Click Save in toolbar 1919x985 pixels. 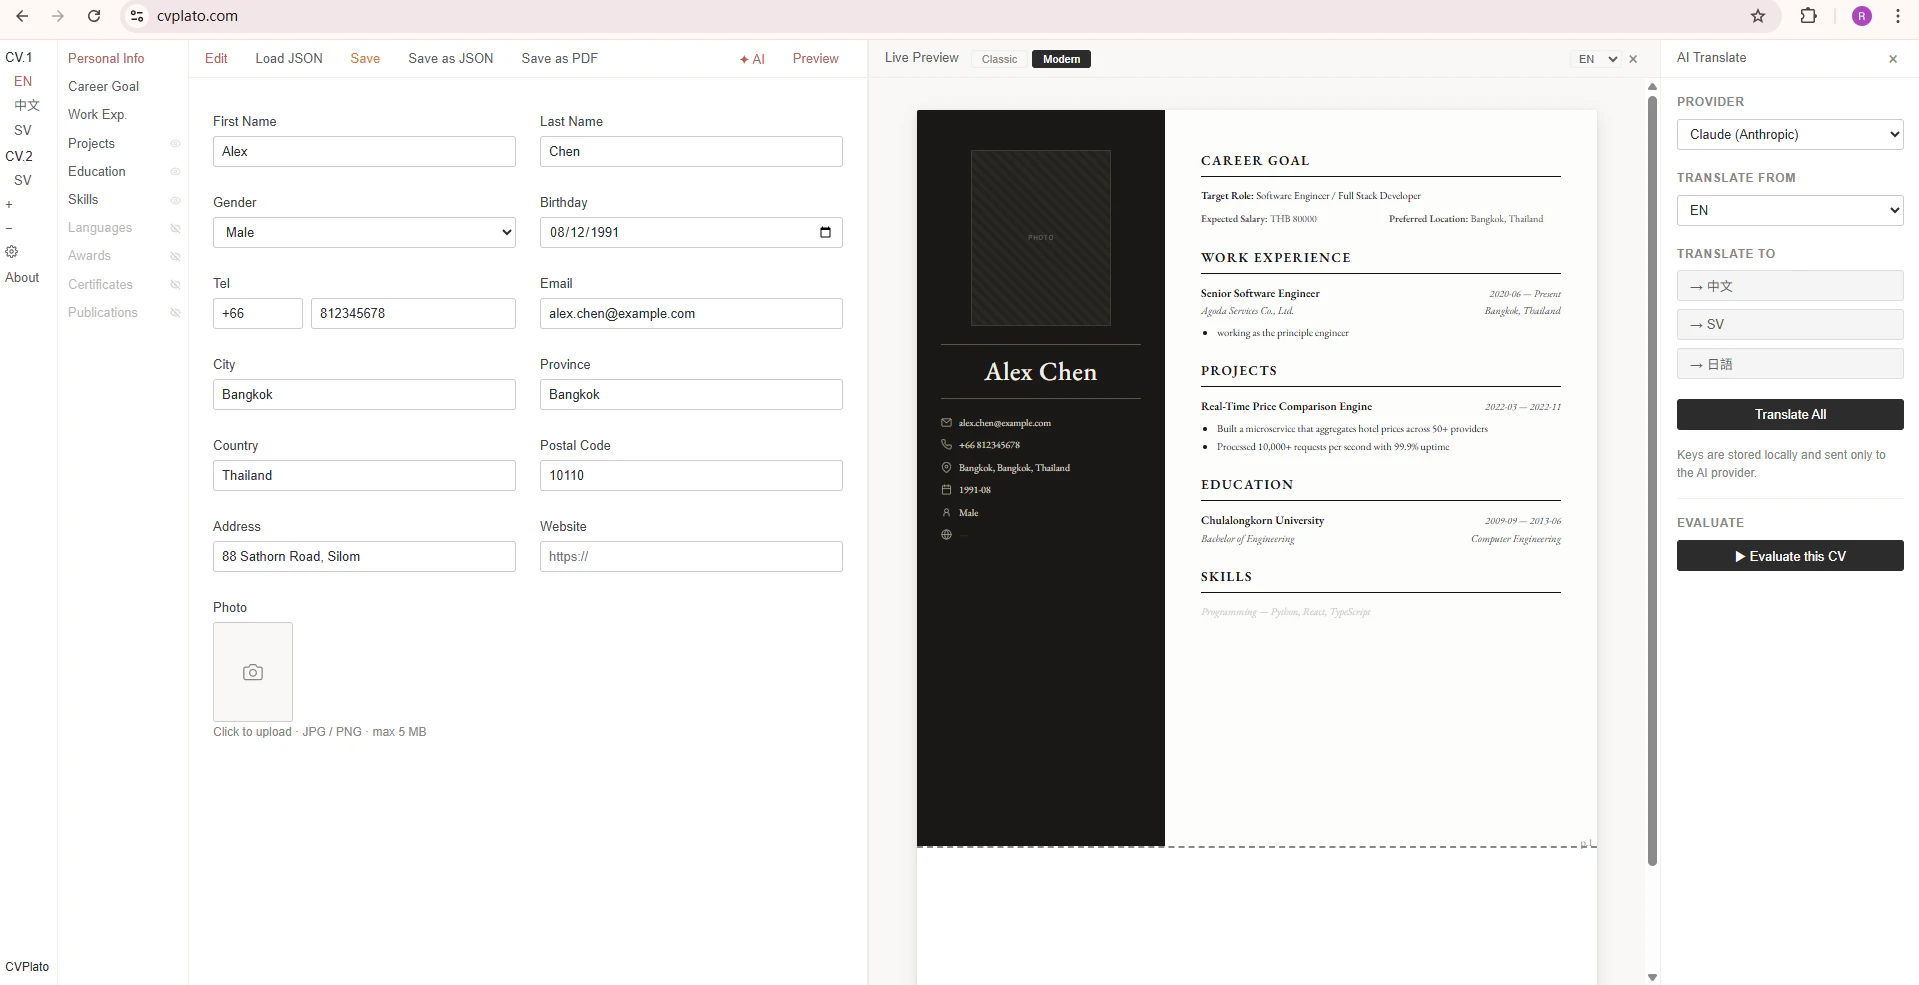tap(365, 58)
